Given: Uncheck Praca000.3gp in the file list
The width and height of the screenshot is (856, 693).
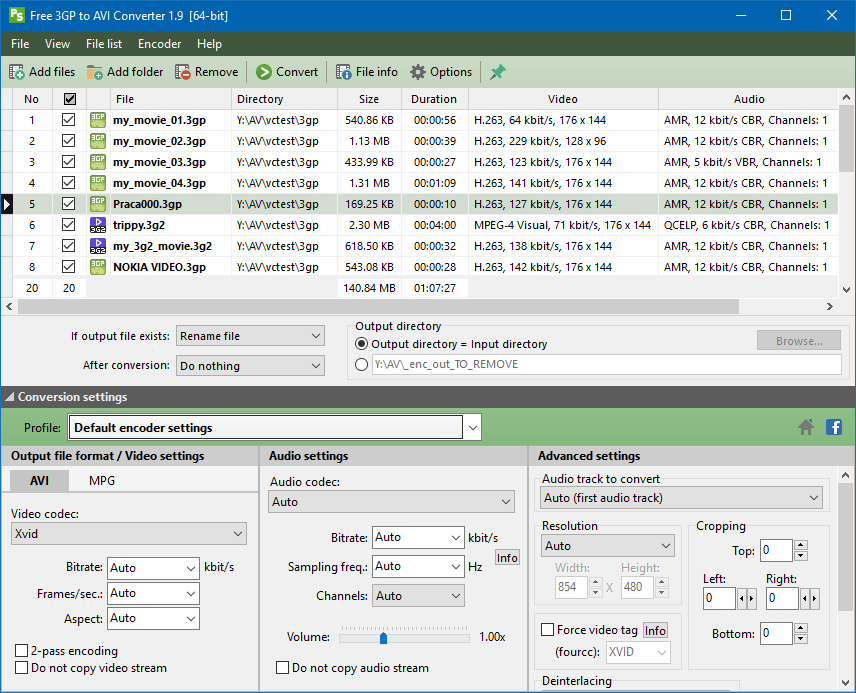Looking at the screenshot, I should coord(68,204).
